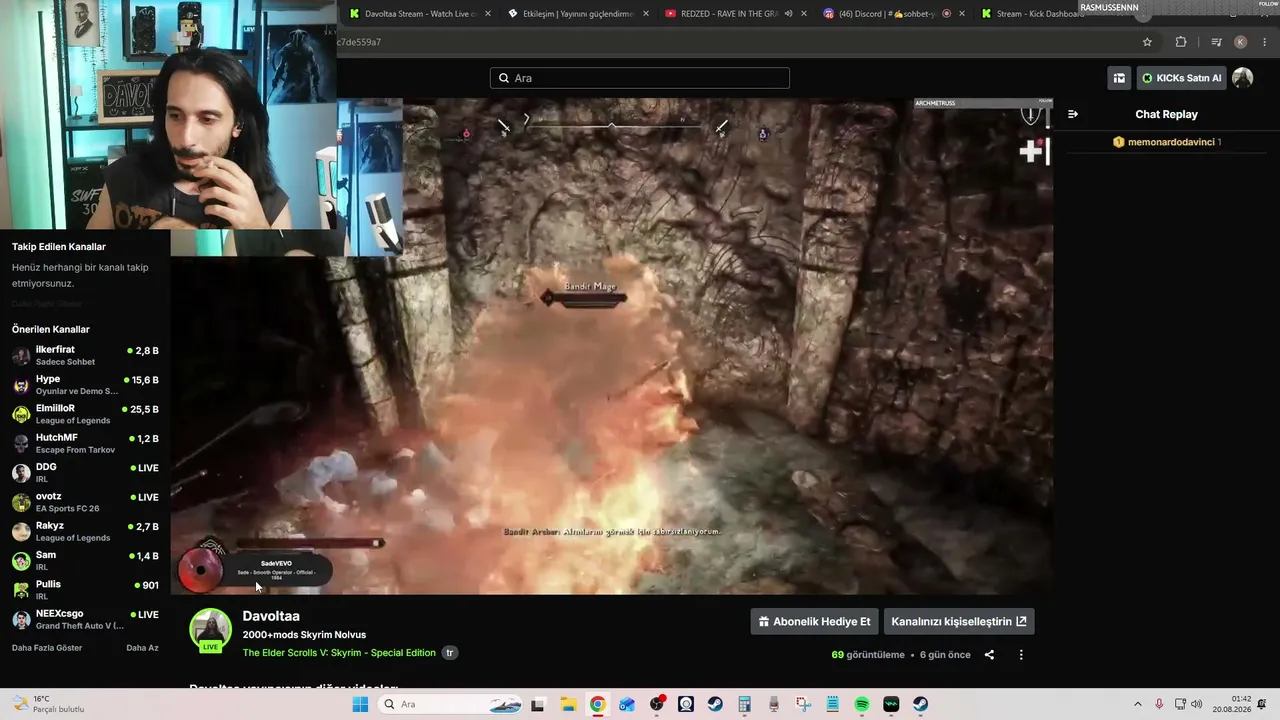
Task: Open Sam's IRL channel
Action: pos(85,561)
